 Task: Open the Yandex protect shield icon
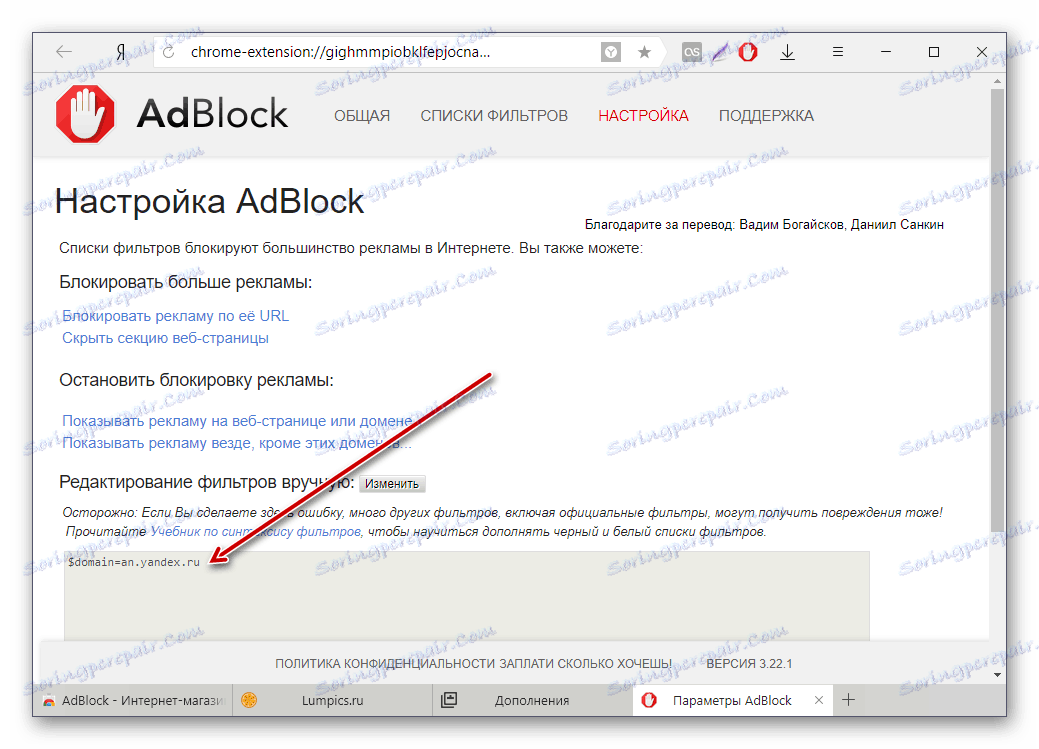click(x=611, y=52)
